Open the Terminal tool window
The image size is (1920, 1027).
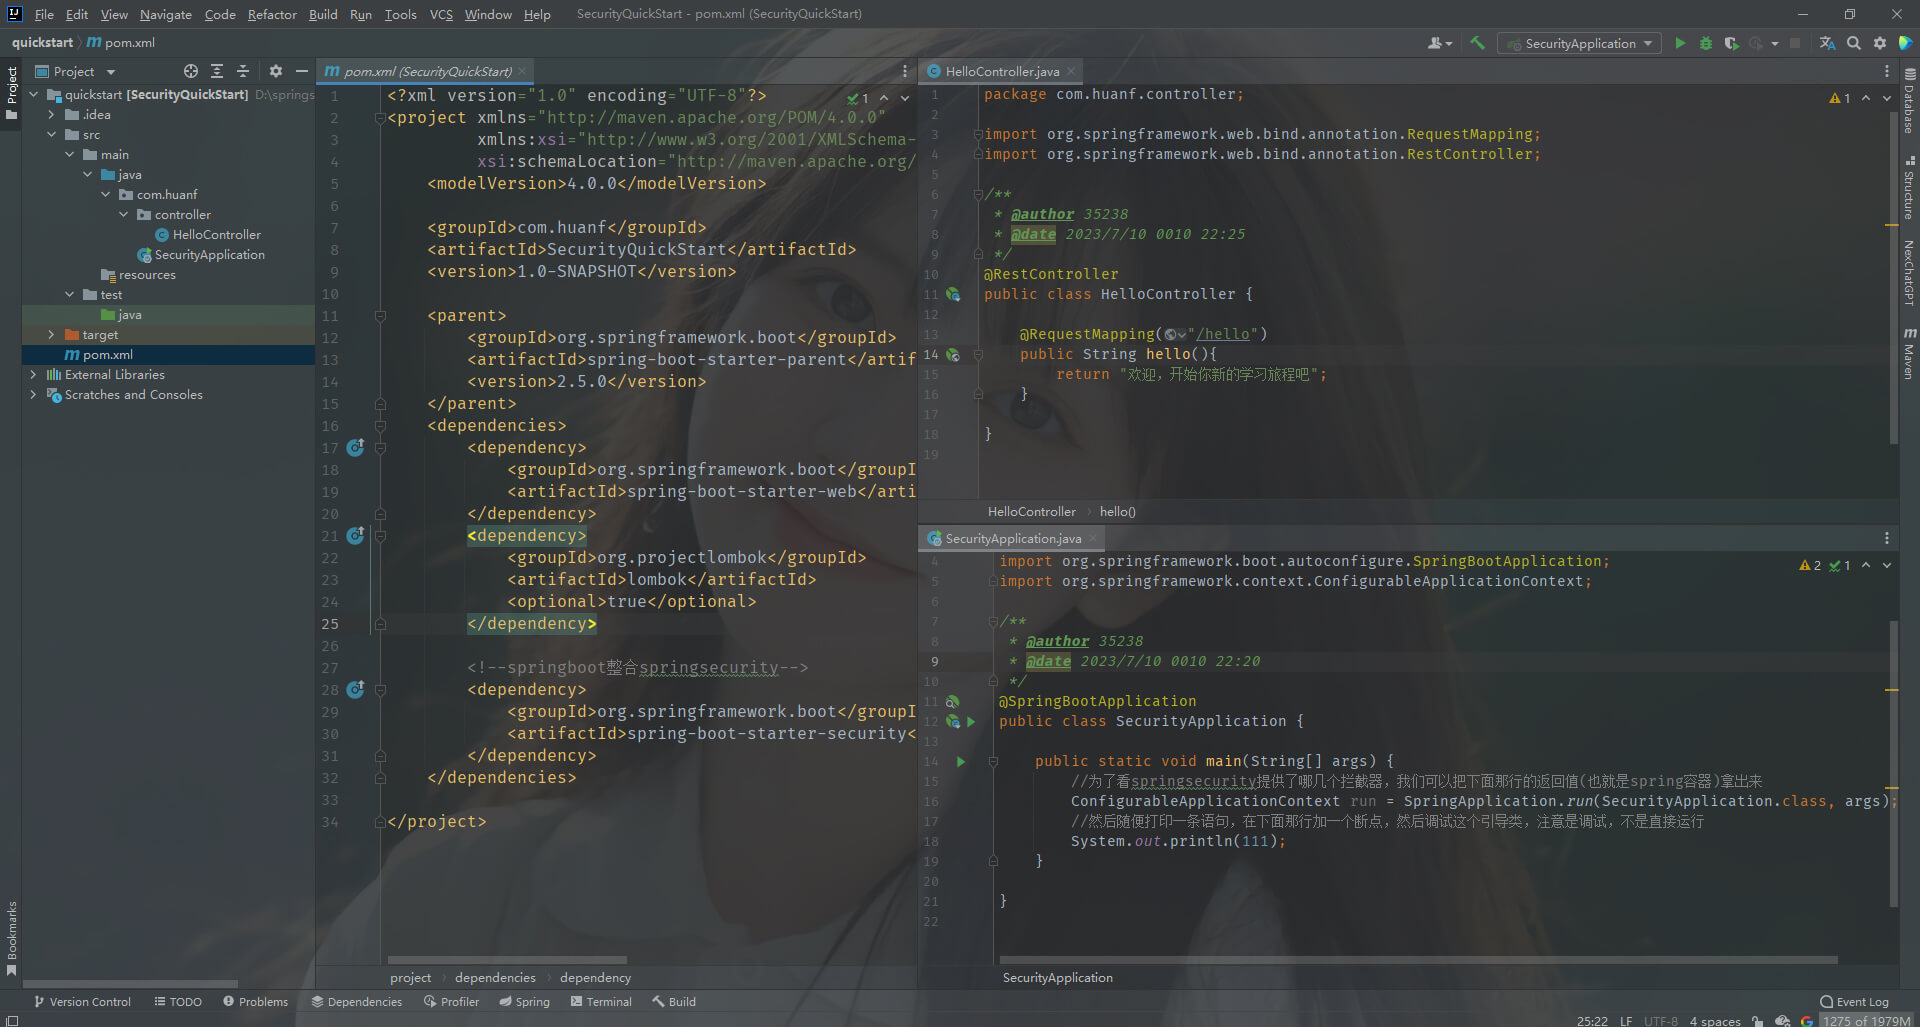602,1001
